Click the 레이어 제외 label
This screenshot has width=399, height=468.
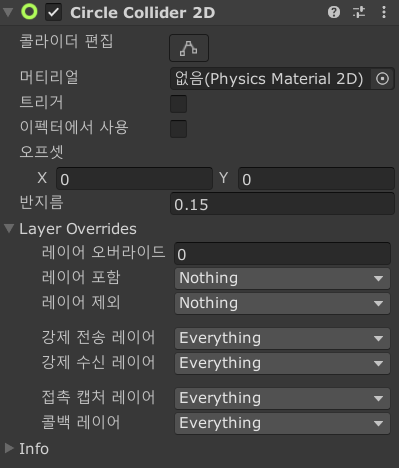tap(81, 302)
